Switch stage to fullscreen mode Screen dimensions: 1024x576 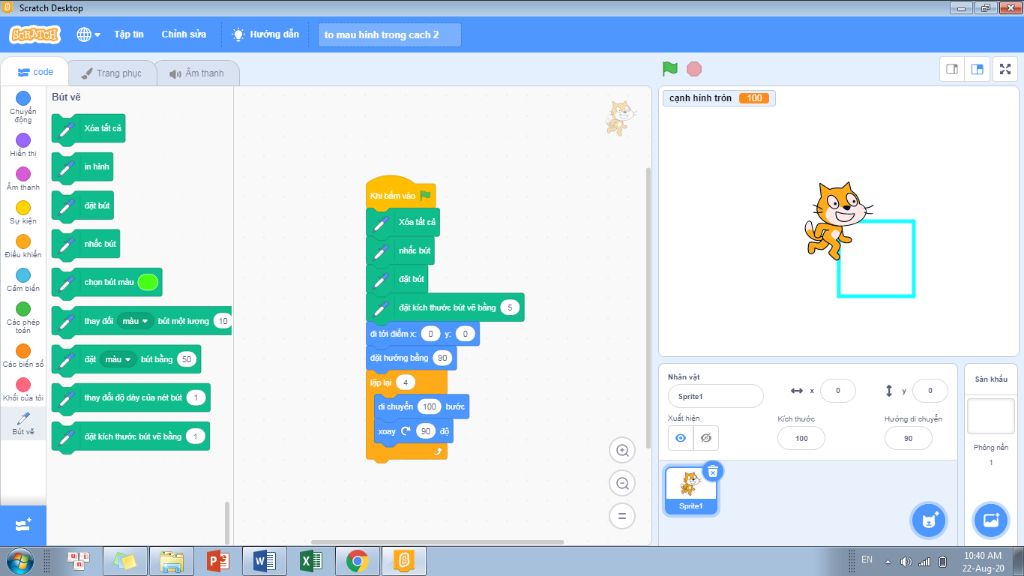pos(1005,69)
